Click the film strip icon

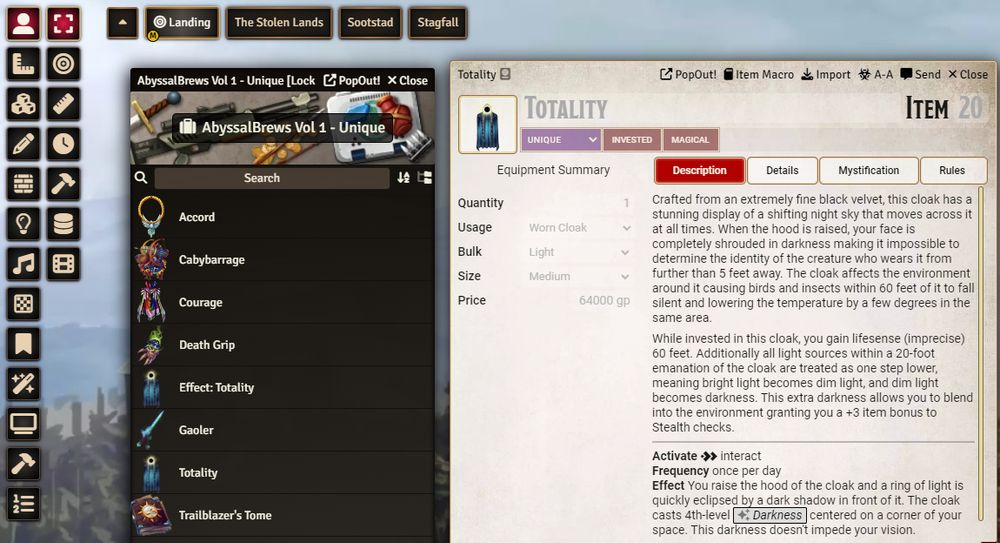point(63,264)
